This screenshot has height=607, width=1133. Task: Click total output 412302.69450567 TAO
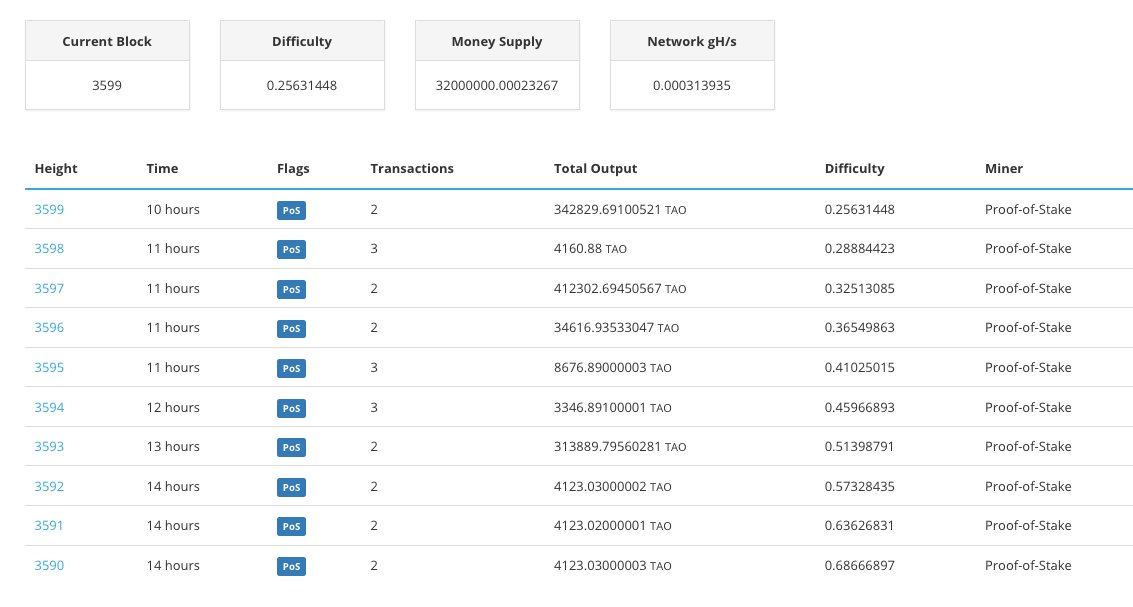tap(620, 288)
